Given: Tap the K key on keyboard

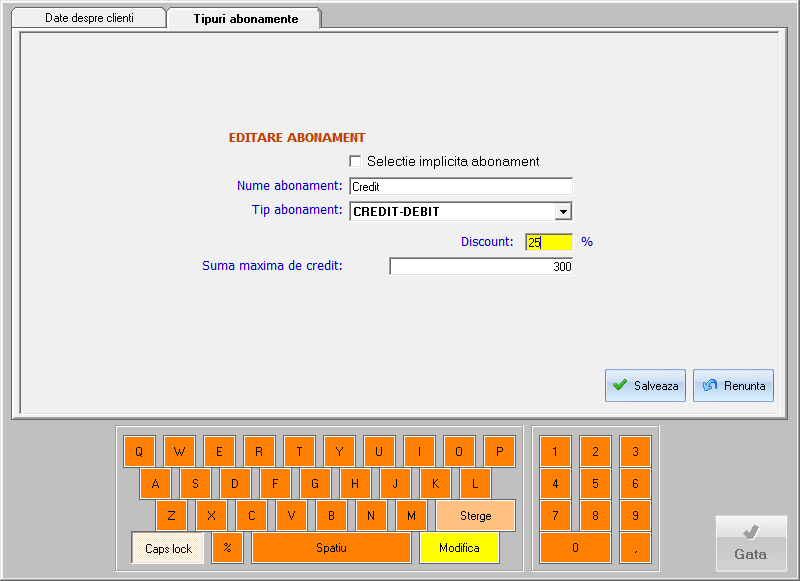Looking at the screenshot, I should point(435,484).
